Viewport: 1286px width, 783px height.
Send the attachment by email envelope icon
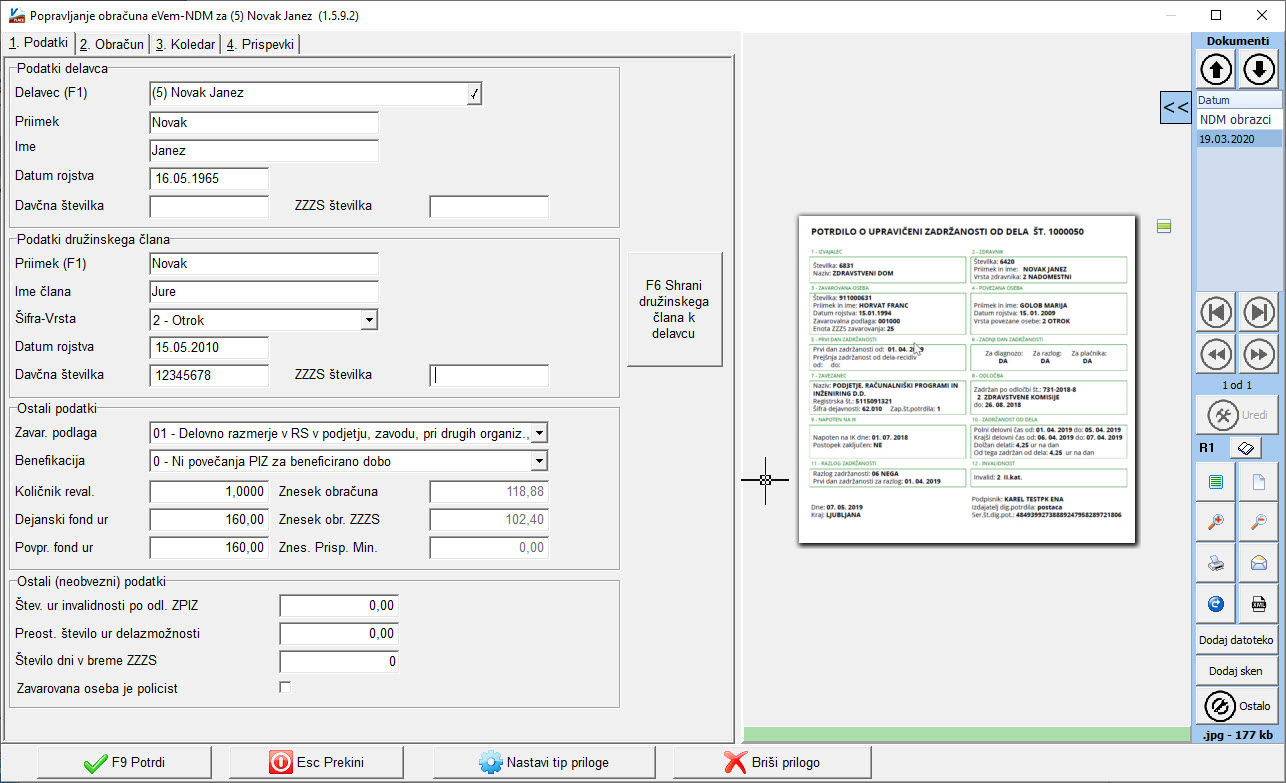[x=1259, y=563]
